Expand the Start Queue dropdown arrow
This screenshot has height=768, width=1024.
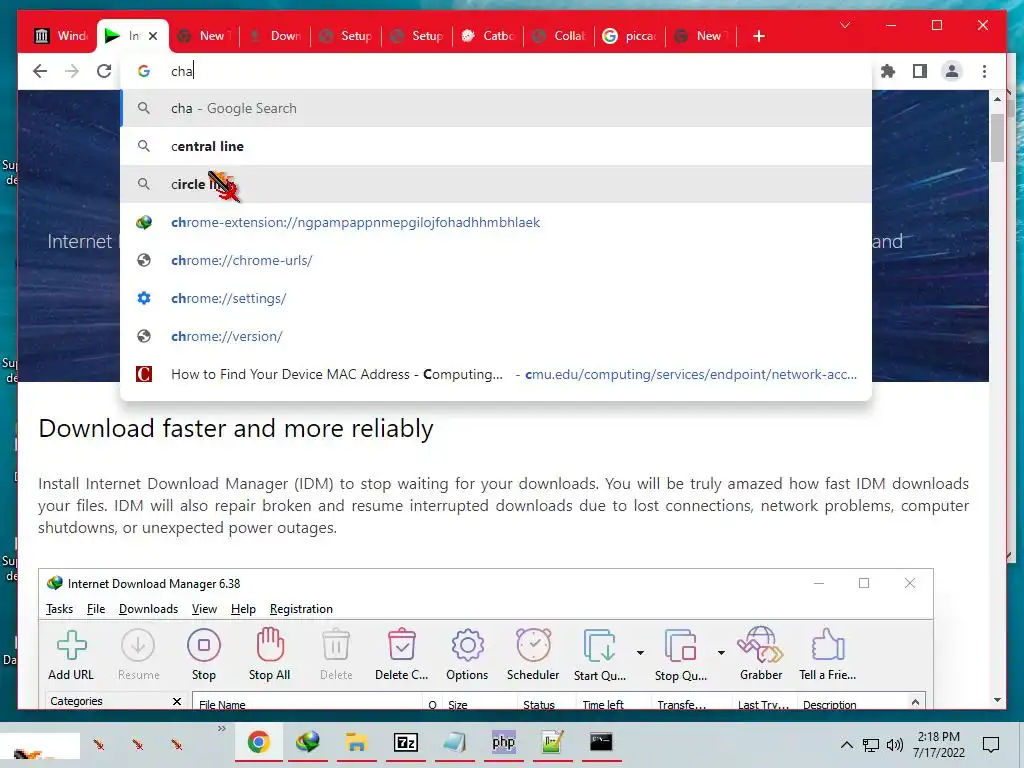click(x=640, y=652)
